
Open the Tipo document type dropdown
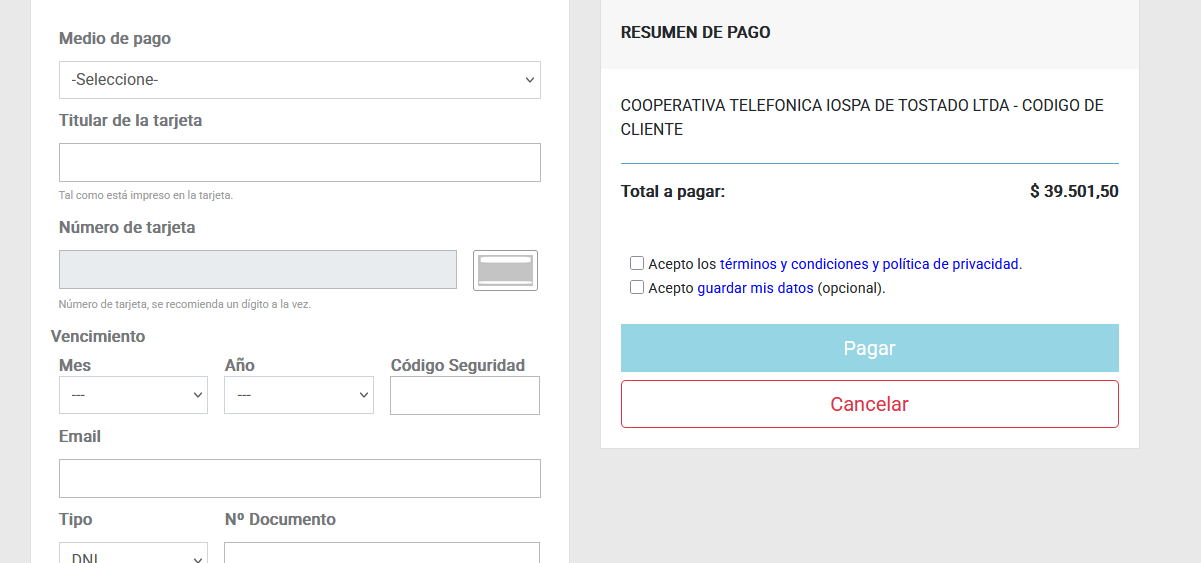click(x=133, y=555)
